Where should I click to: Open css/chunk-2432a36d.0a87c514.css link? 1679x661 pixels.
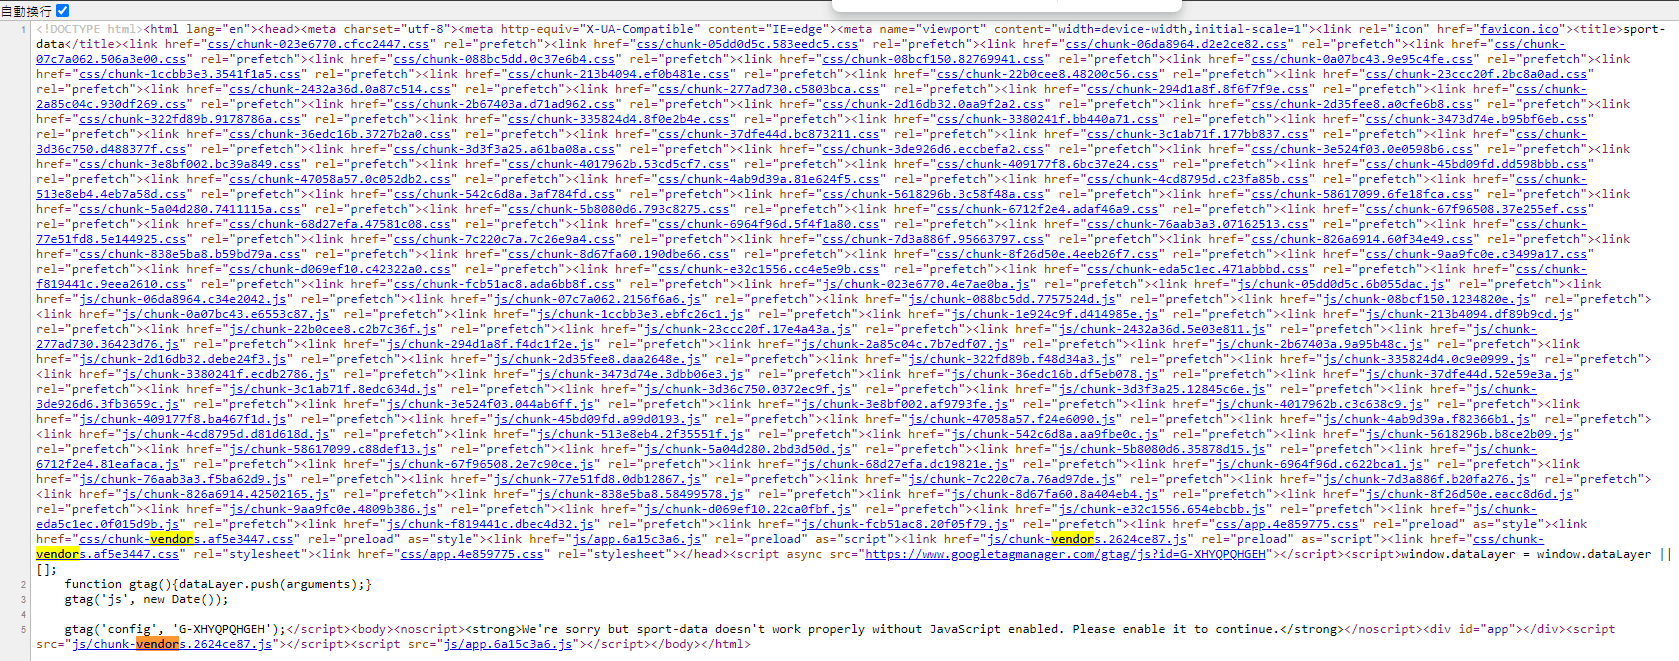[340, 89]
